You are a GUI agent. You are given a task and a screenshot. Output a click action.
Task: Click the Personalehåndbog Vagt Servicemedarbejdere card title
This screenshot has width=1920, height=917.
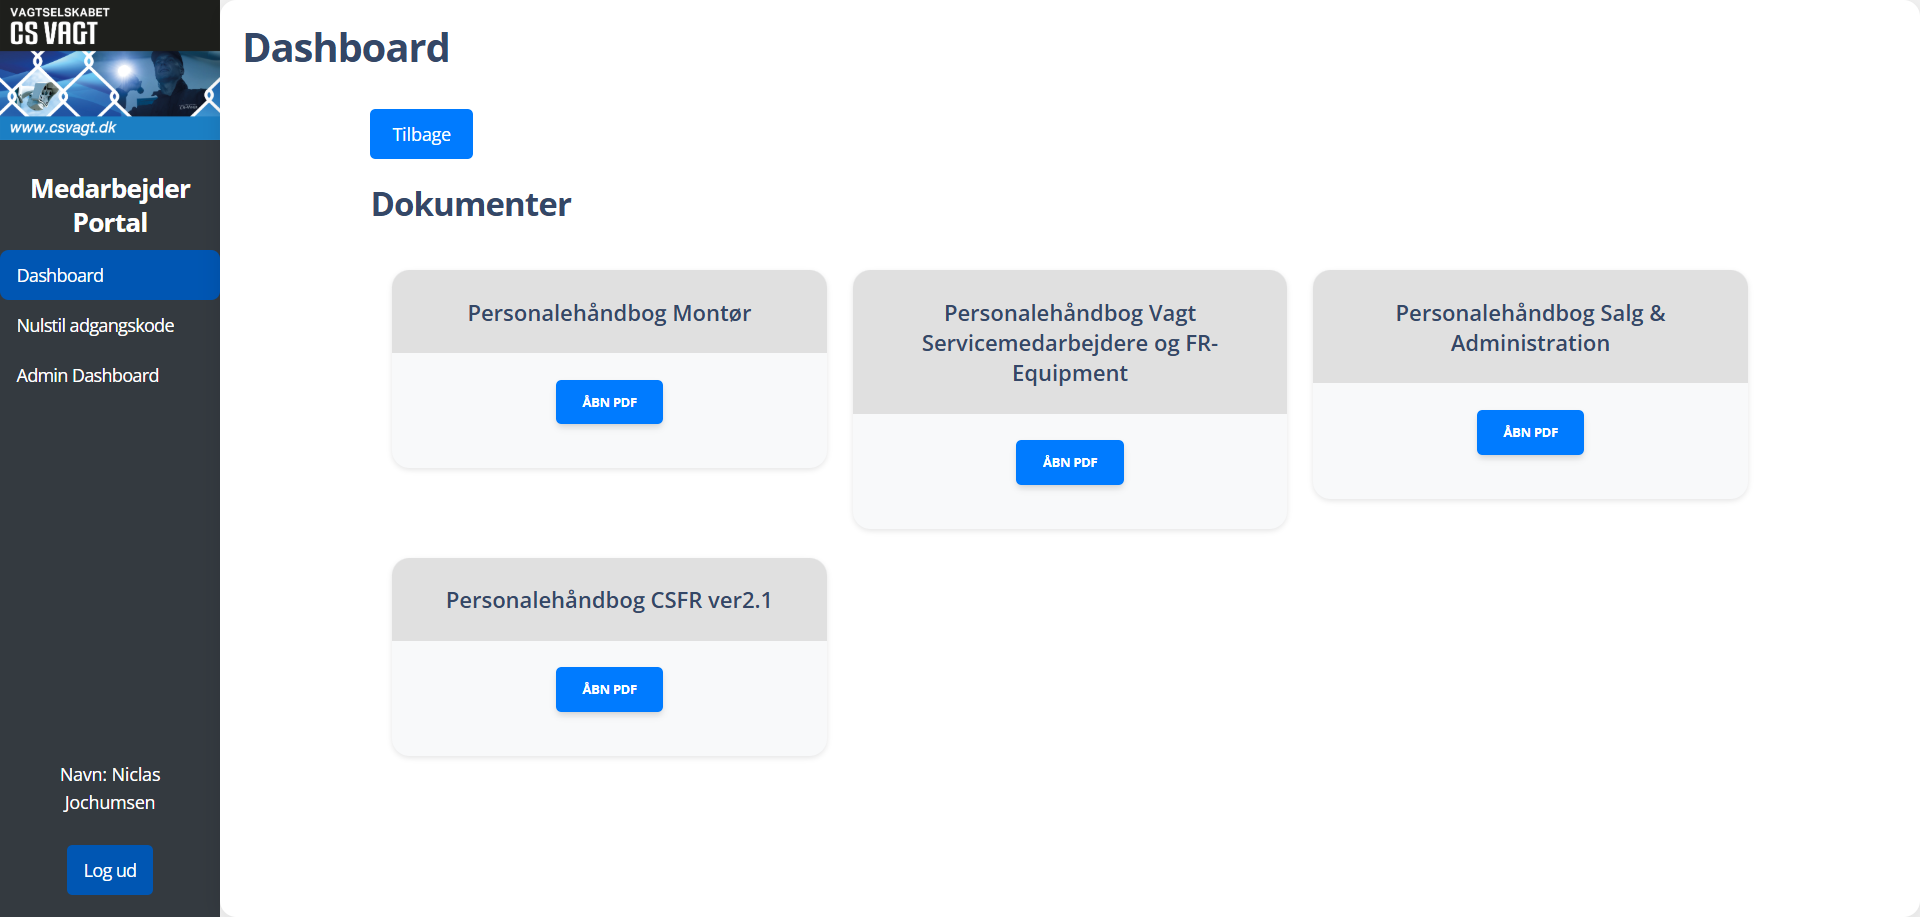[x=1069, y=343]
